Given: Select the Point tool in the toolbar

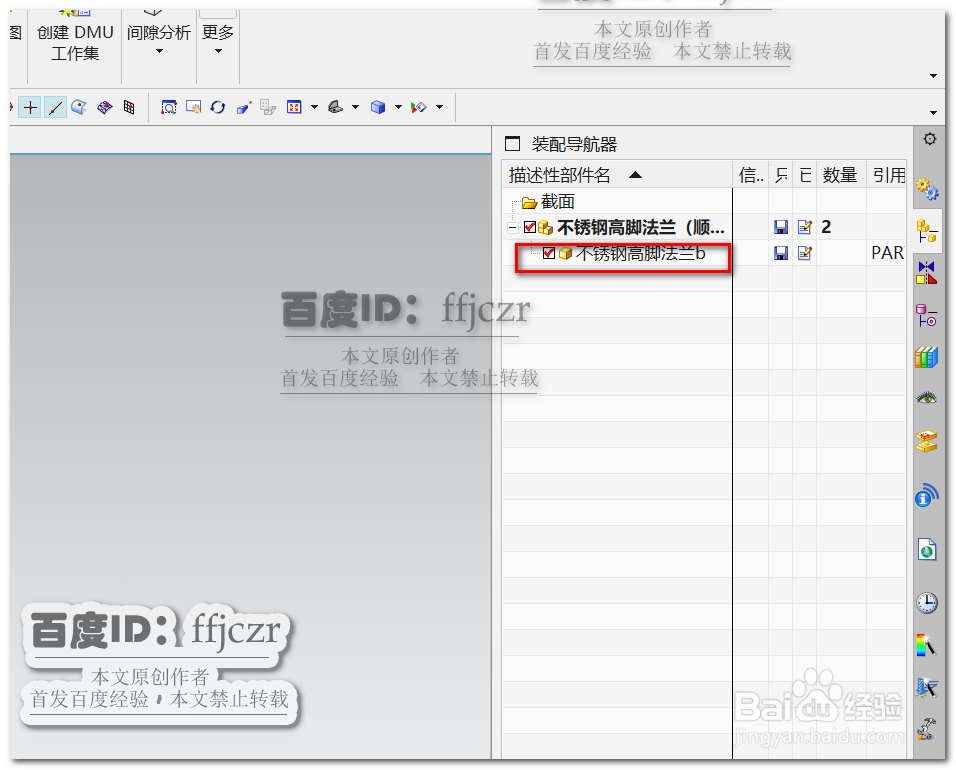Looking at the screenshot, I should 31,107.
